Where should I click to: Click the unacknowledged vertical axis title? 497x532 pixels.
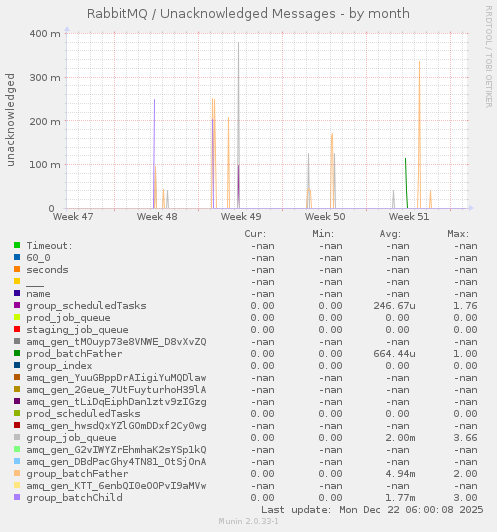click(x=10, y=120)
